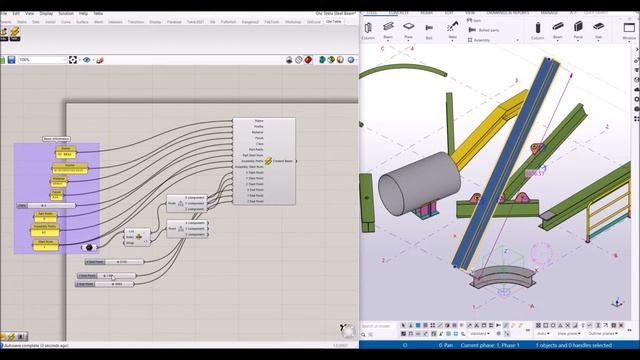Click the preview off prohibition icon
Image resolution: width=640 pixels, height=360 pixels.
(299, 60)
